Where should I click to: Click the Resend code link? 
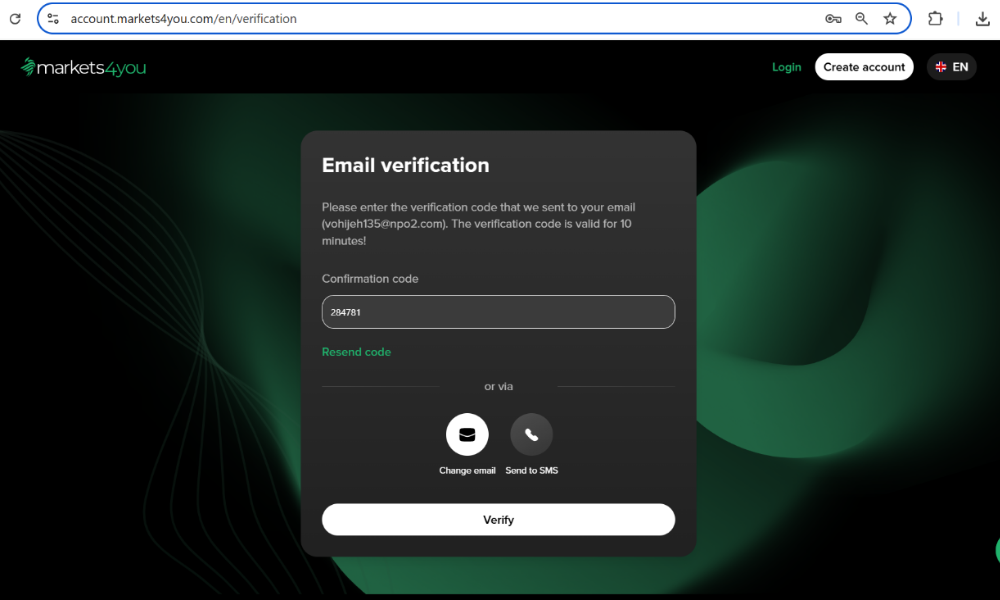point(356,352)
